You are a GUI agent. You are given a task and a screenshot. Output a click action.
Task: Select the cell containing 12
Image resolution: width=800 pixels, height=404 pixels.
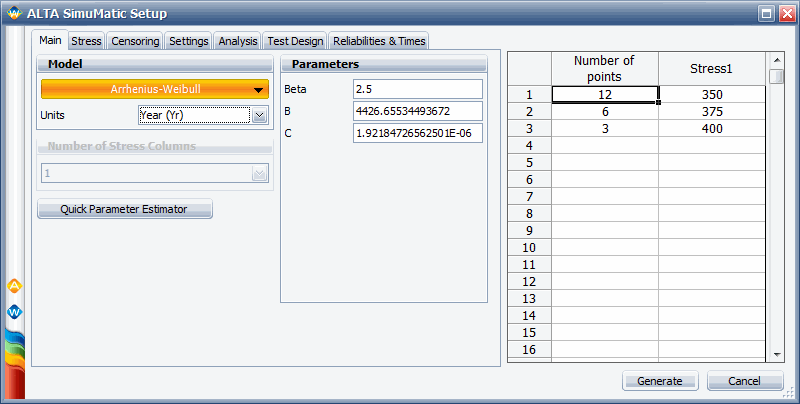click(605, 94)
